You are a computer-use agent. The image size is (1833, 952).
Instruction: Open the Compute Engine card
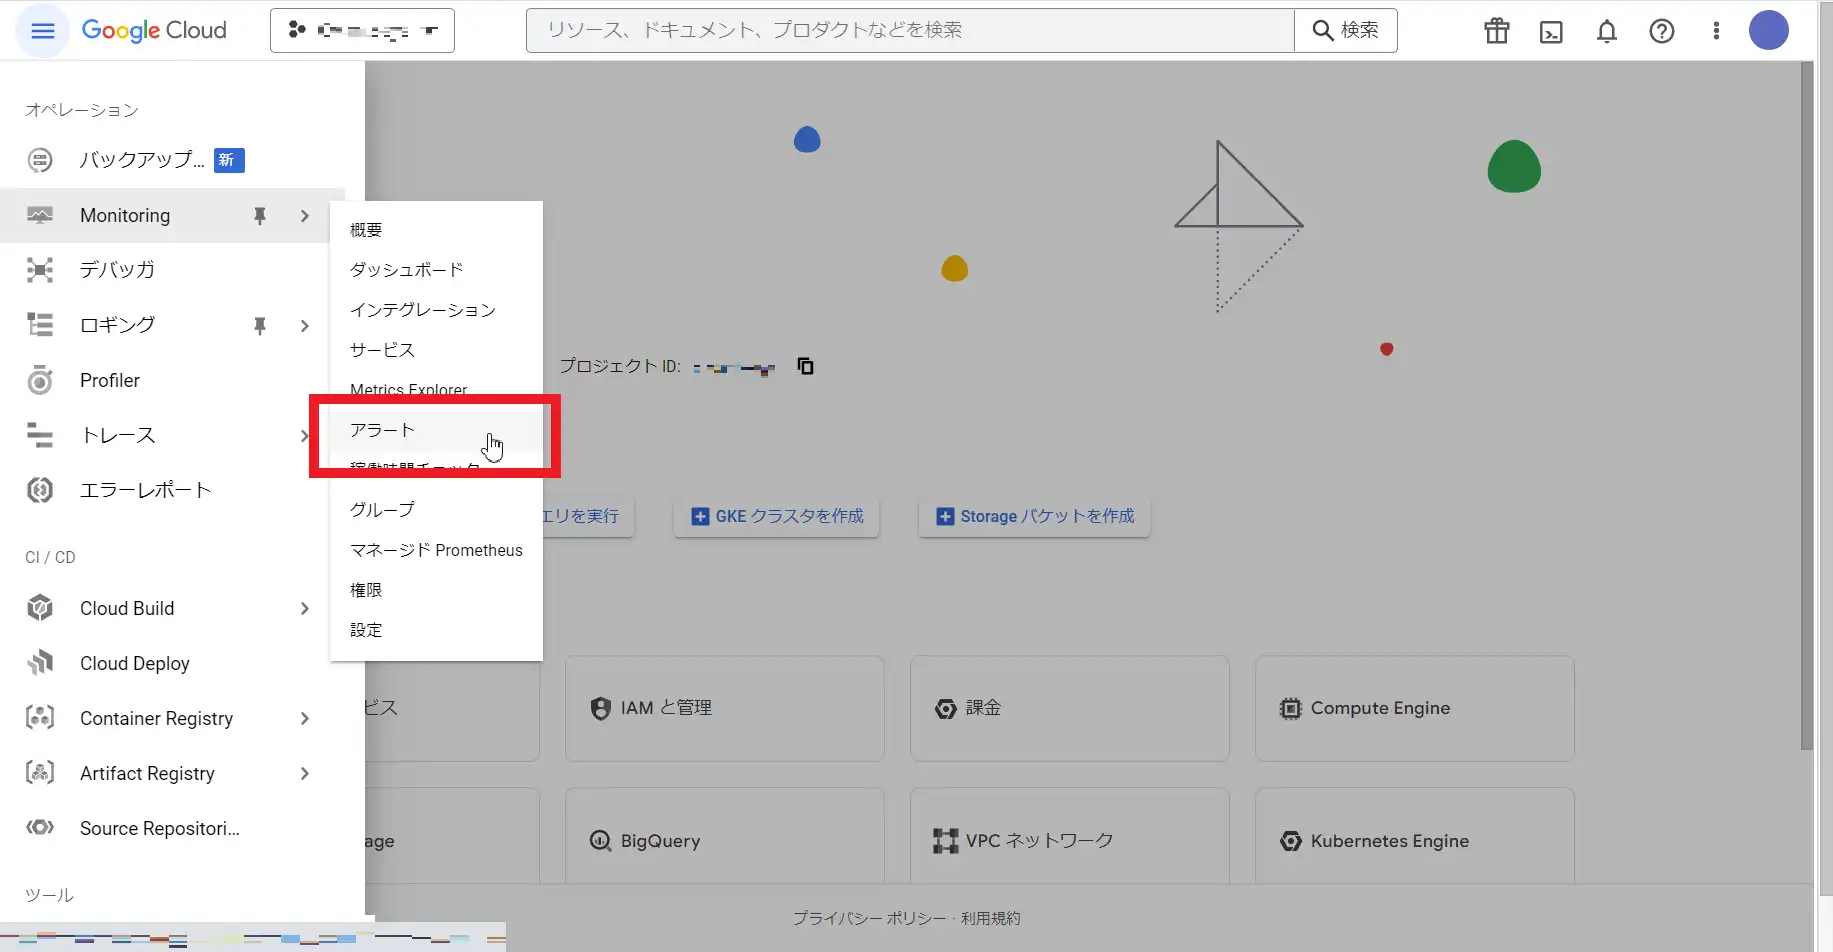[x=1415, y=708]
